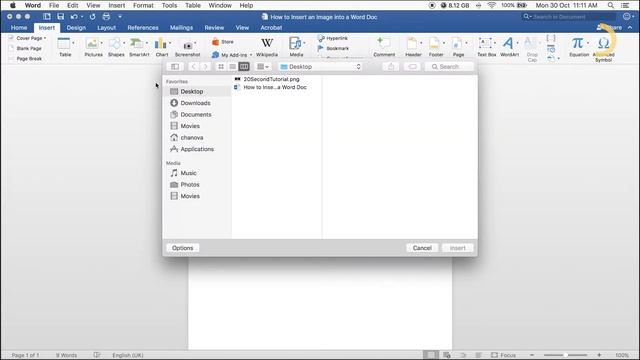Insert a Footer
The height and width of the screenshot is (360, 640).
(436, 47)
